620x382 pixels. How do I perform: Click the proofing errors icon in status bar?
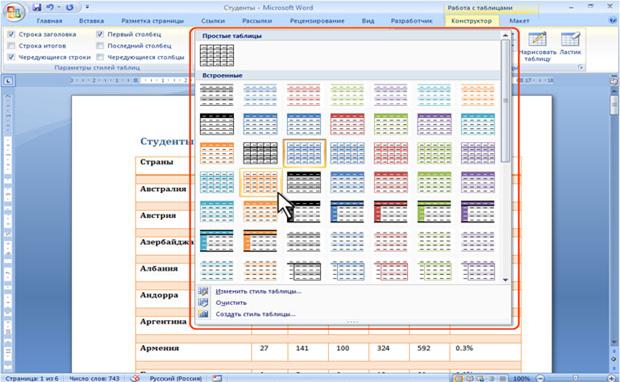(x=135, y=378)
